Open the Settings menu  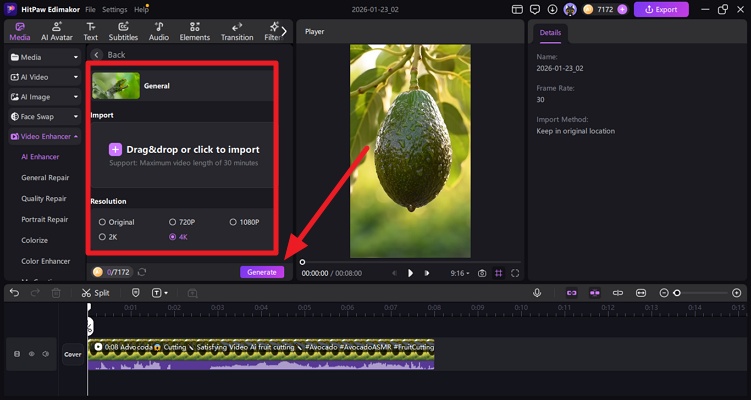[x=114, y=10]
